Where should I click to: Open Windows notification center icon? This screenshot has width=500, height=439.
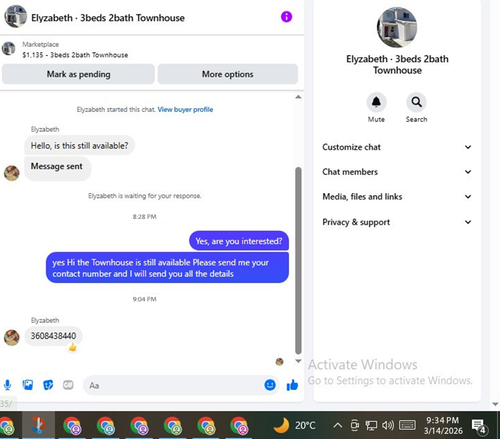(480, 426)
